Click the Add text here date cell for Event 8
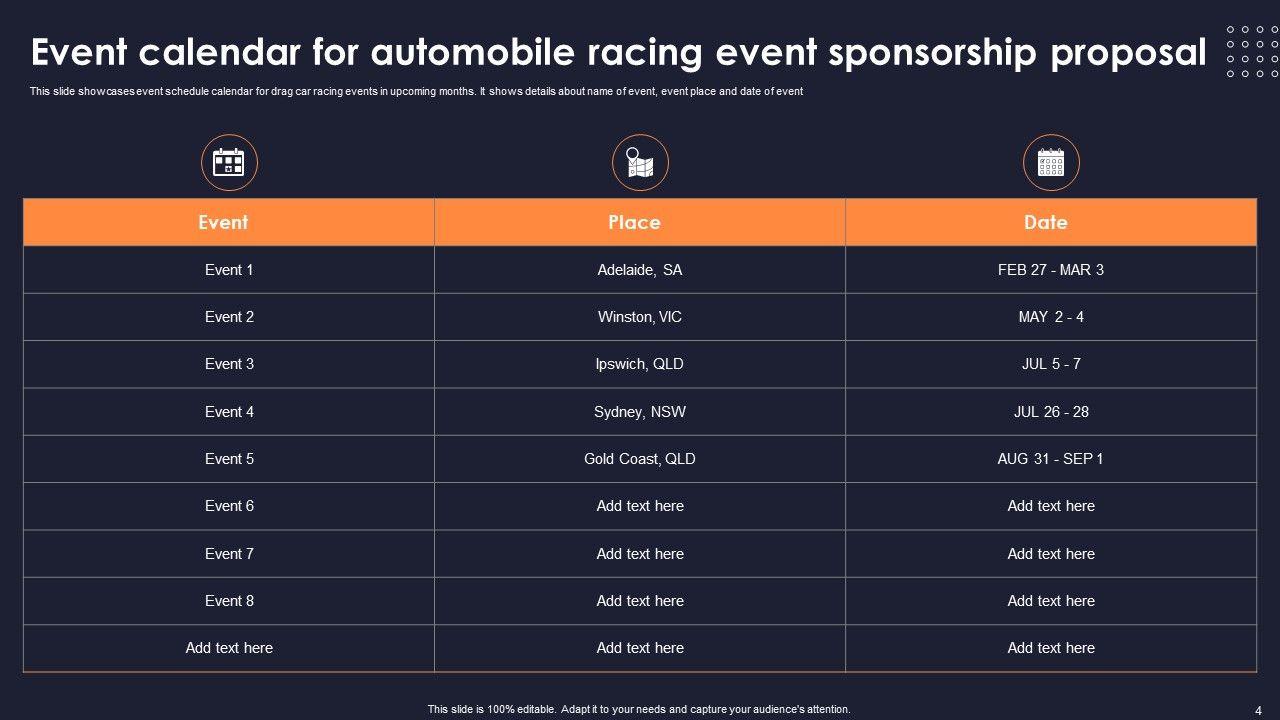The height and width of the screenshot is (720, 1280). click(x=1051, y=601)
